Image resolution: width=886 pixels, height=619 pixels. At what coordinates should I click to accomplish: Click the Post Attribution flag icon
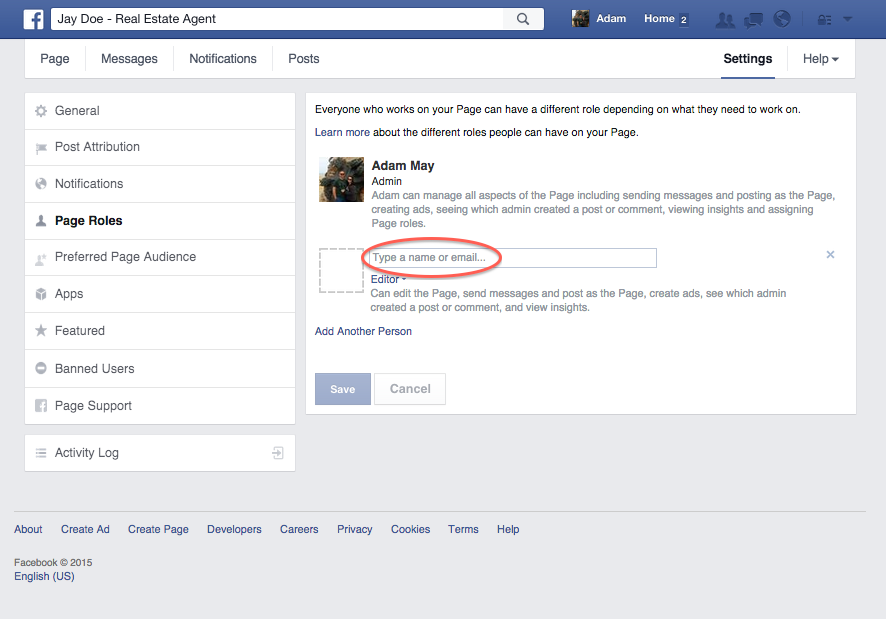pos(41,148)
